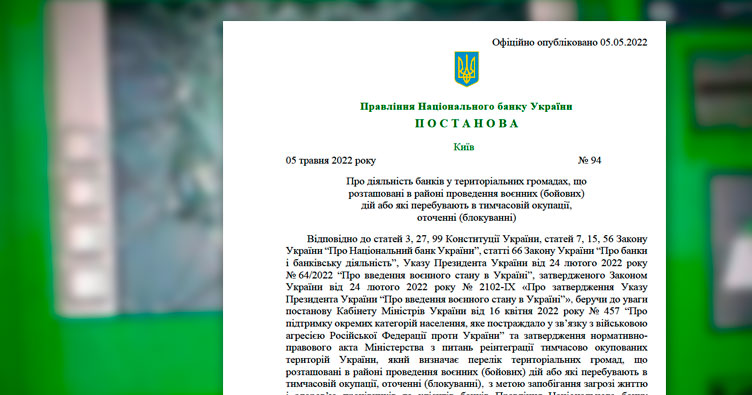Screen dimensions: 752x395
Task: Click the green 'Київ' city label
Action: point(464,147)
